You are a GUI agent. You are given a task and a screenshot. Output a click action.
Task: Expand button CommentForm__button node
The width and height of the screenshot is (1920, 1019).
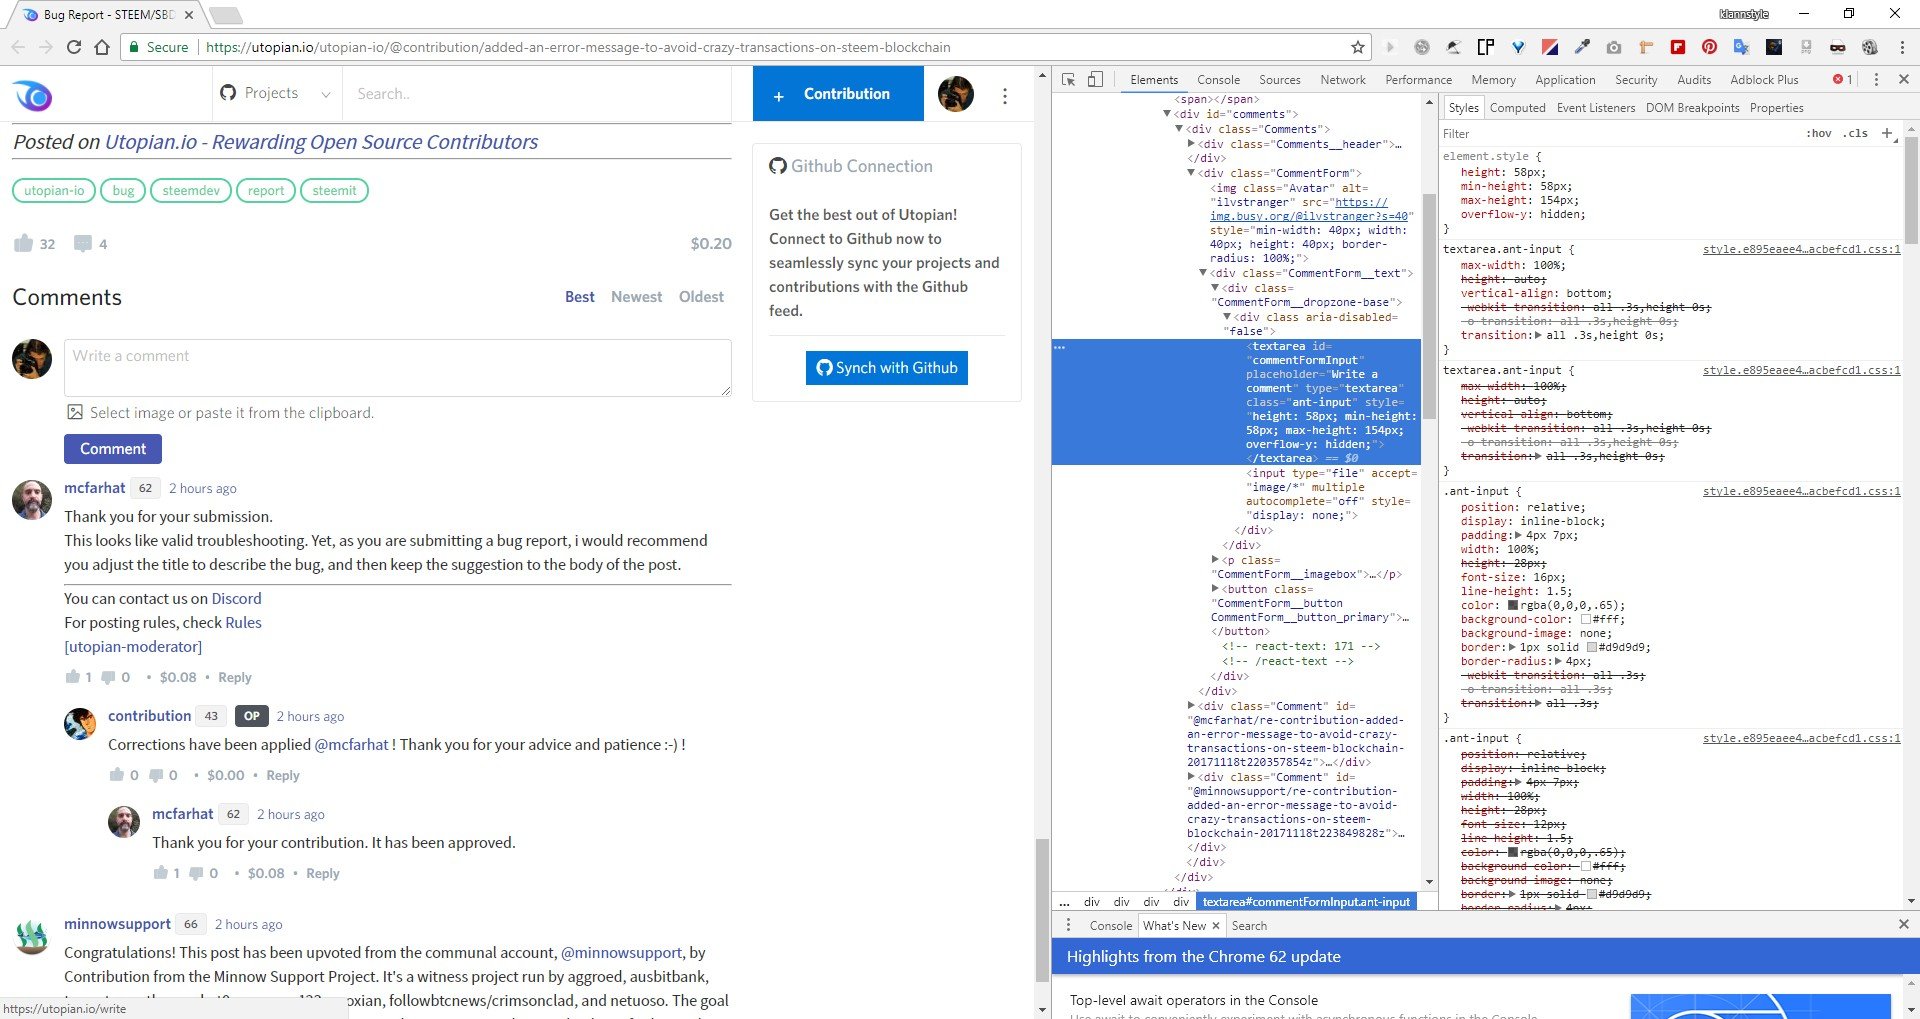coord(1215,589)
